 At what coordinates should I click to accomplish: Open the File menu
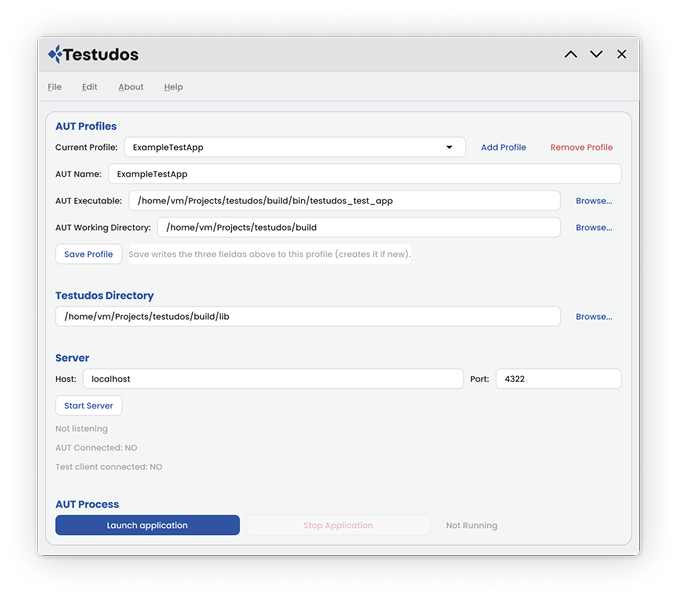pyautogui.click(x=54, y=87)
